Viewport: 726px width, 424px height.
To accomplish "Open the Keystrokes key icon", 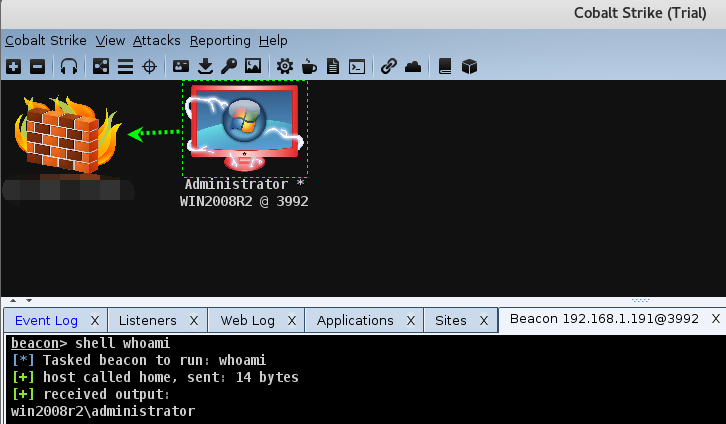I will pos(229,67).
